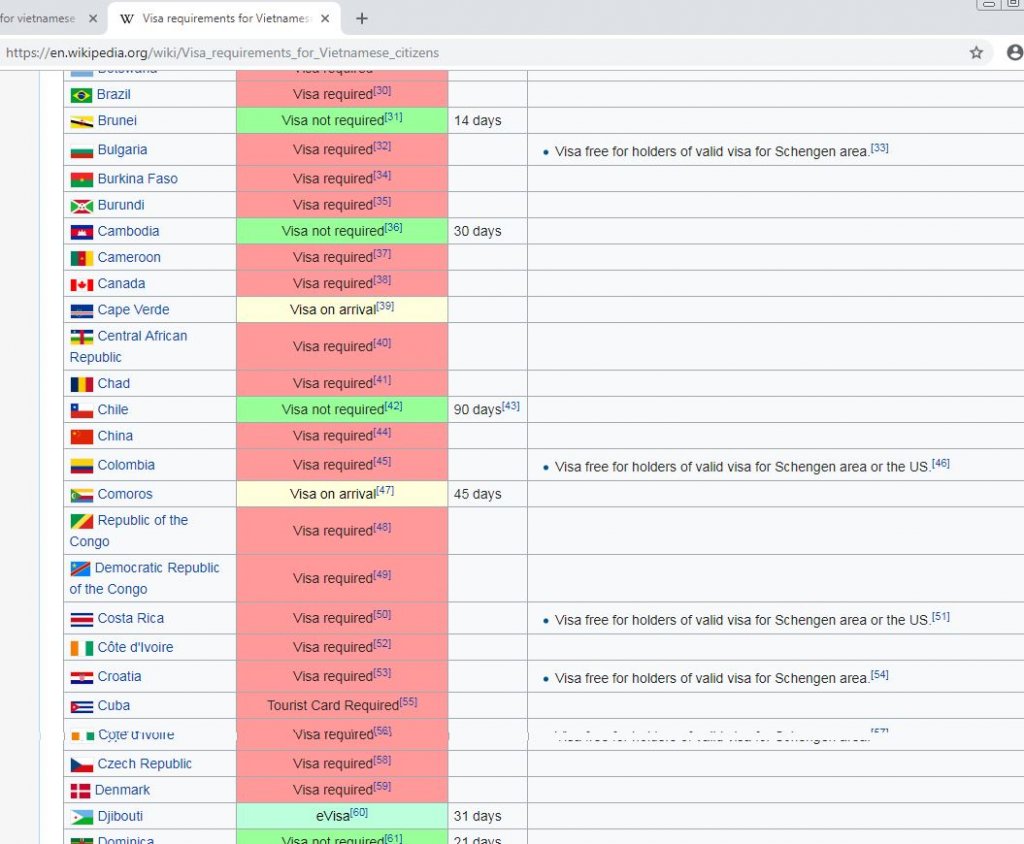Select the 'eVisa' cell for Djibouti
Viewport: 1024px width, 844px height.
342,816
